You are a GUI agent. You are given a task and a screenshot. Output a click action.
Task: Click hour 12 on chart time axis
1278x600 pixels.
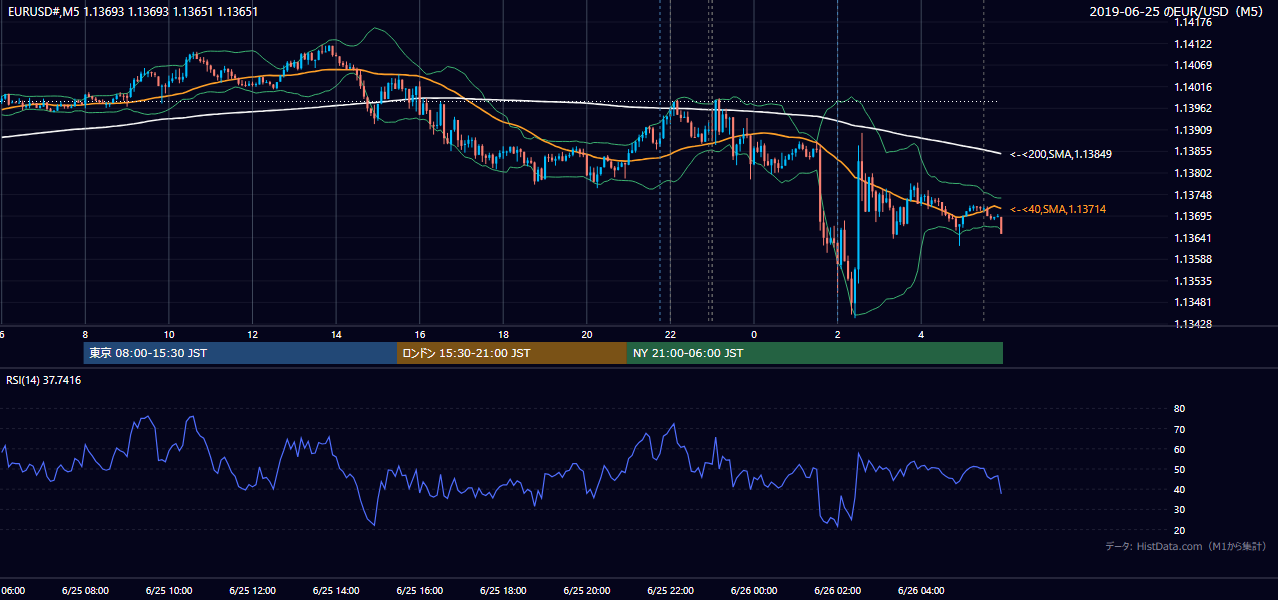(252, 334)
